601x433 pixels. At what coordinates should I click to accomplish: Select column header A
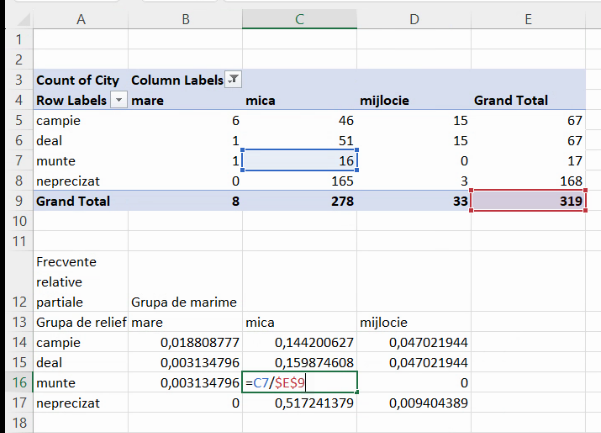click(79, 19)
